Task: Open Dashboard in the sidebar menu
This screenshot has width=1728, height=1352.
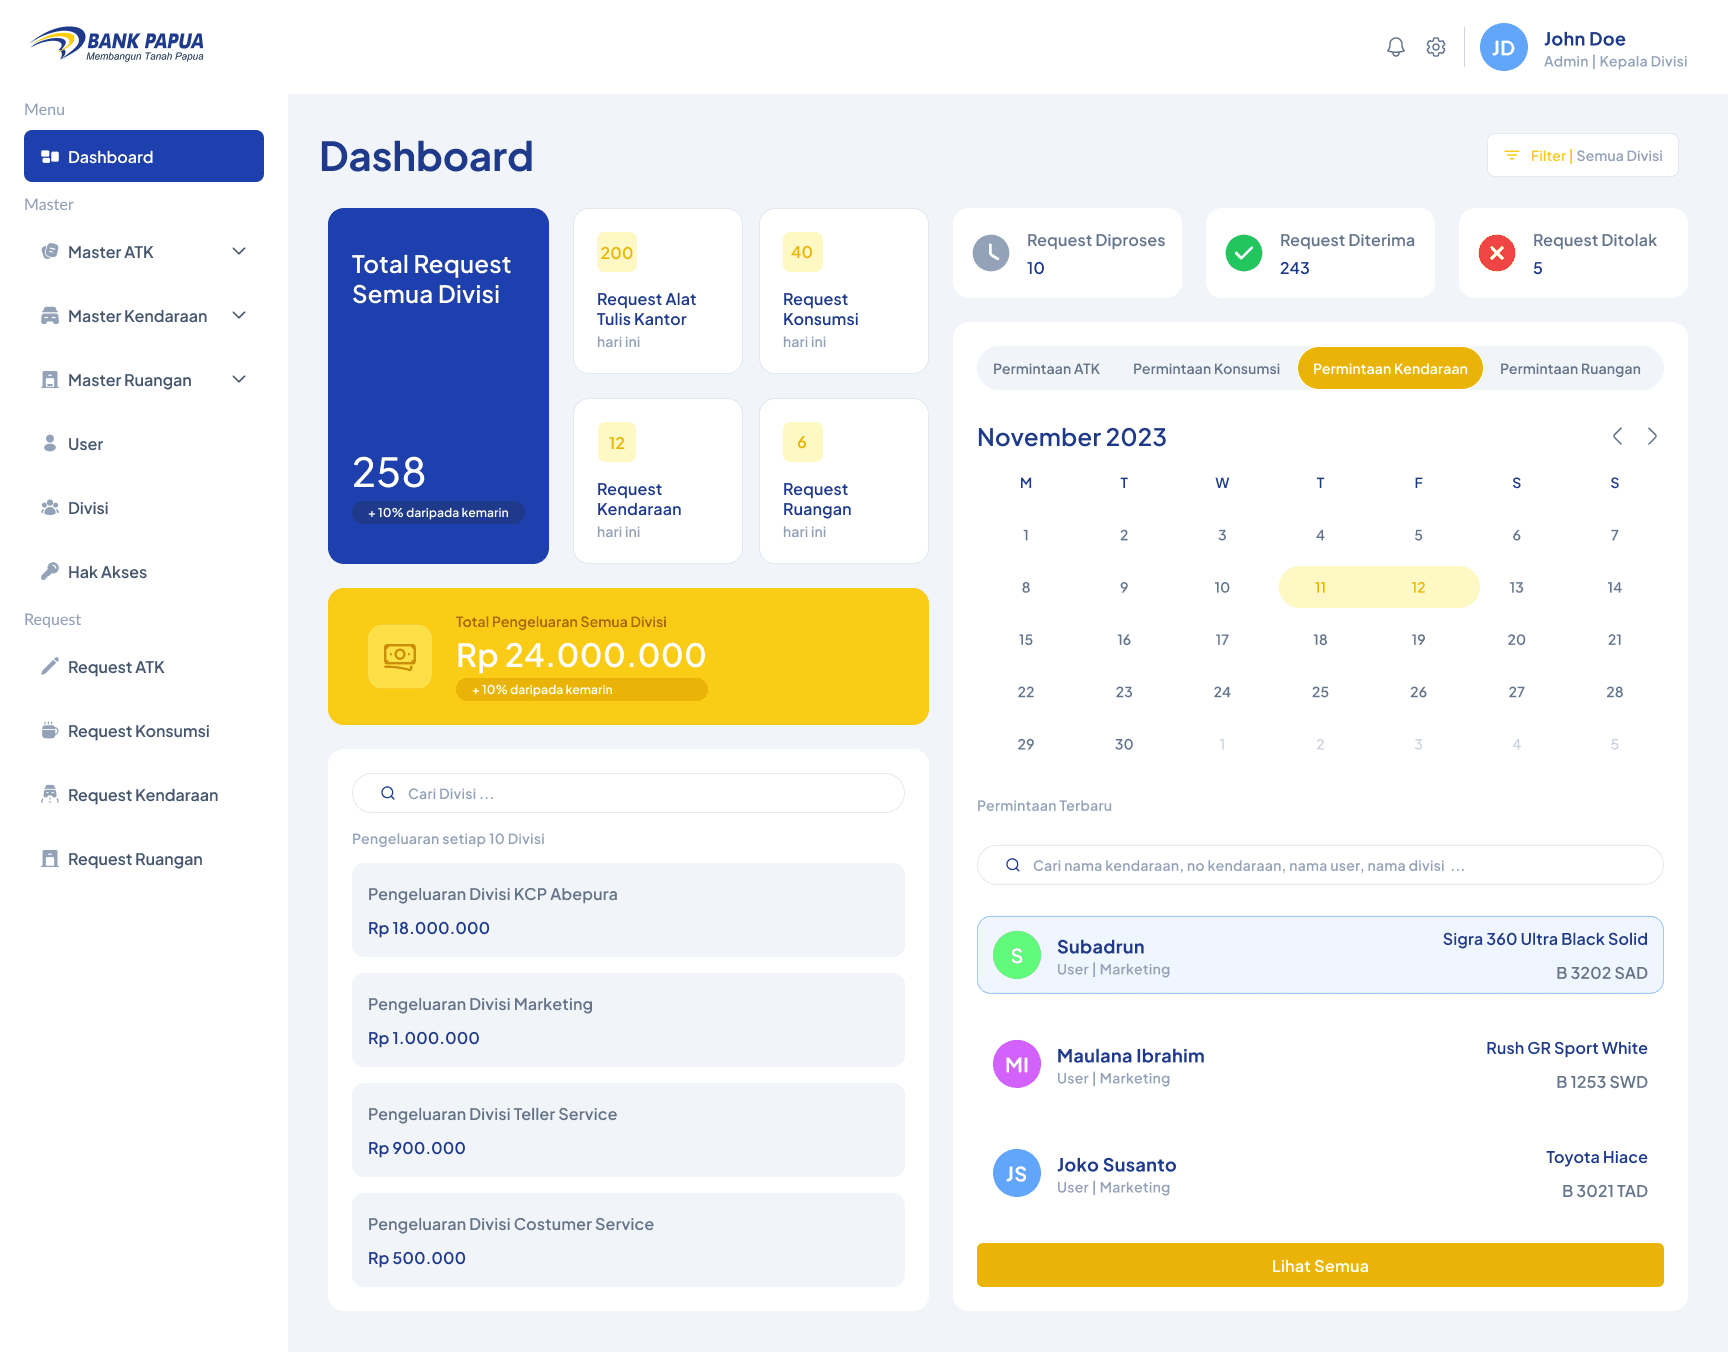Action: [x=144, y=156]
